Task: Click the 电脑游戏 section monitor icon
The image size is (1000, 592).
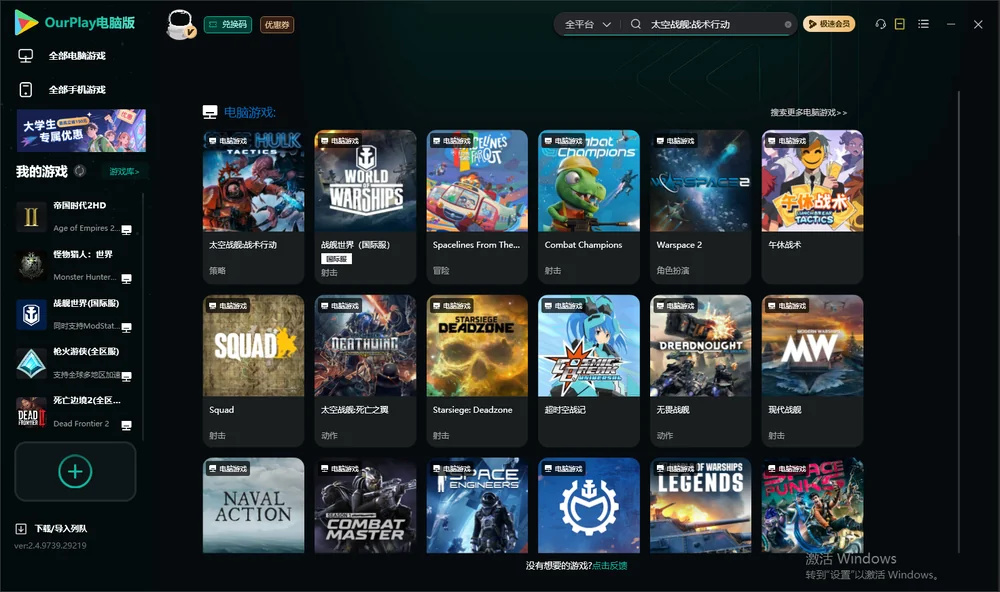Action: tap(210, 112)
